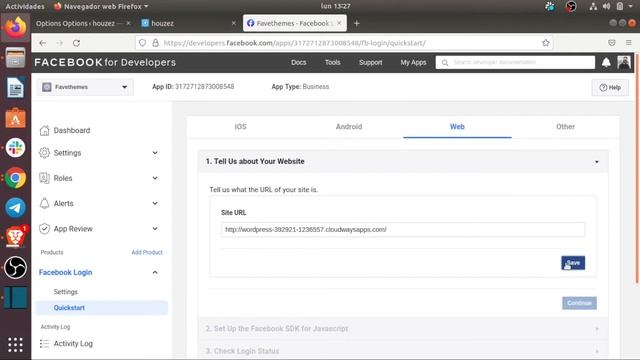Viewport: 640px width, 360px height.
Task: Expand the App Review sidebar section
Action: (x=155, y=229)
